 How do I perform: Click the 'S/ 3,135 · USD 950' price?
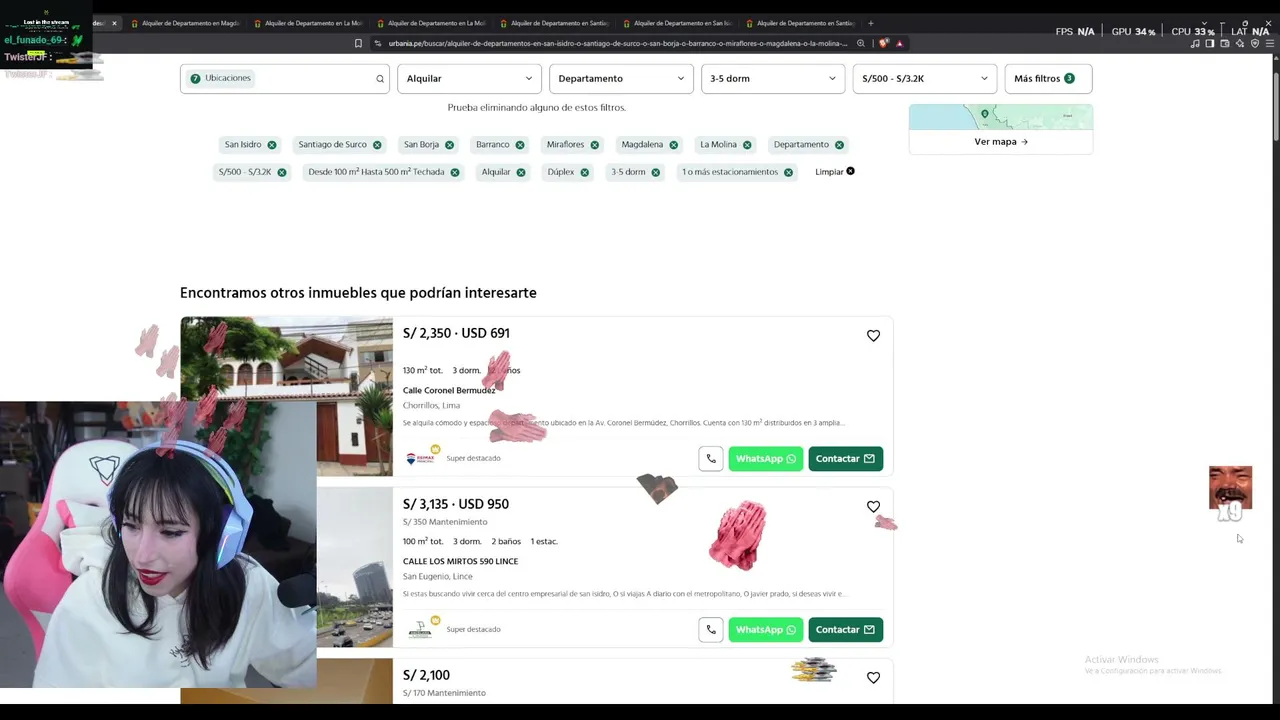click(x=456, y=505)
